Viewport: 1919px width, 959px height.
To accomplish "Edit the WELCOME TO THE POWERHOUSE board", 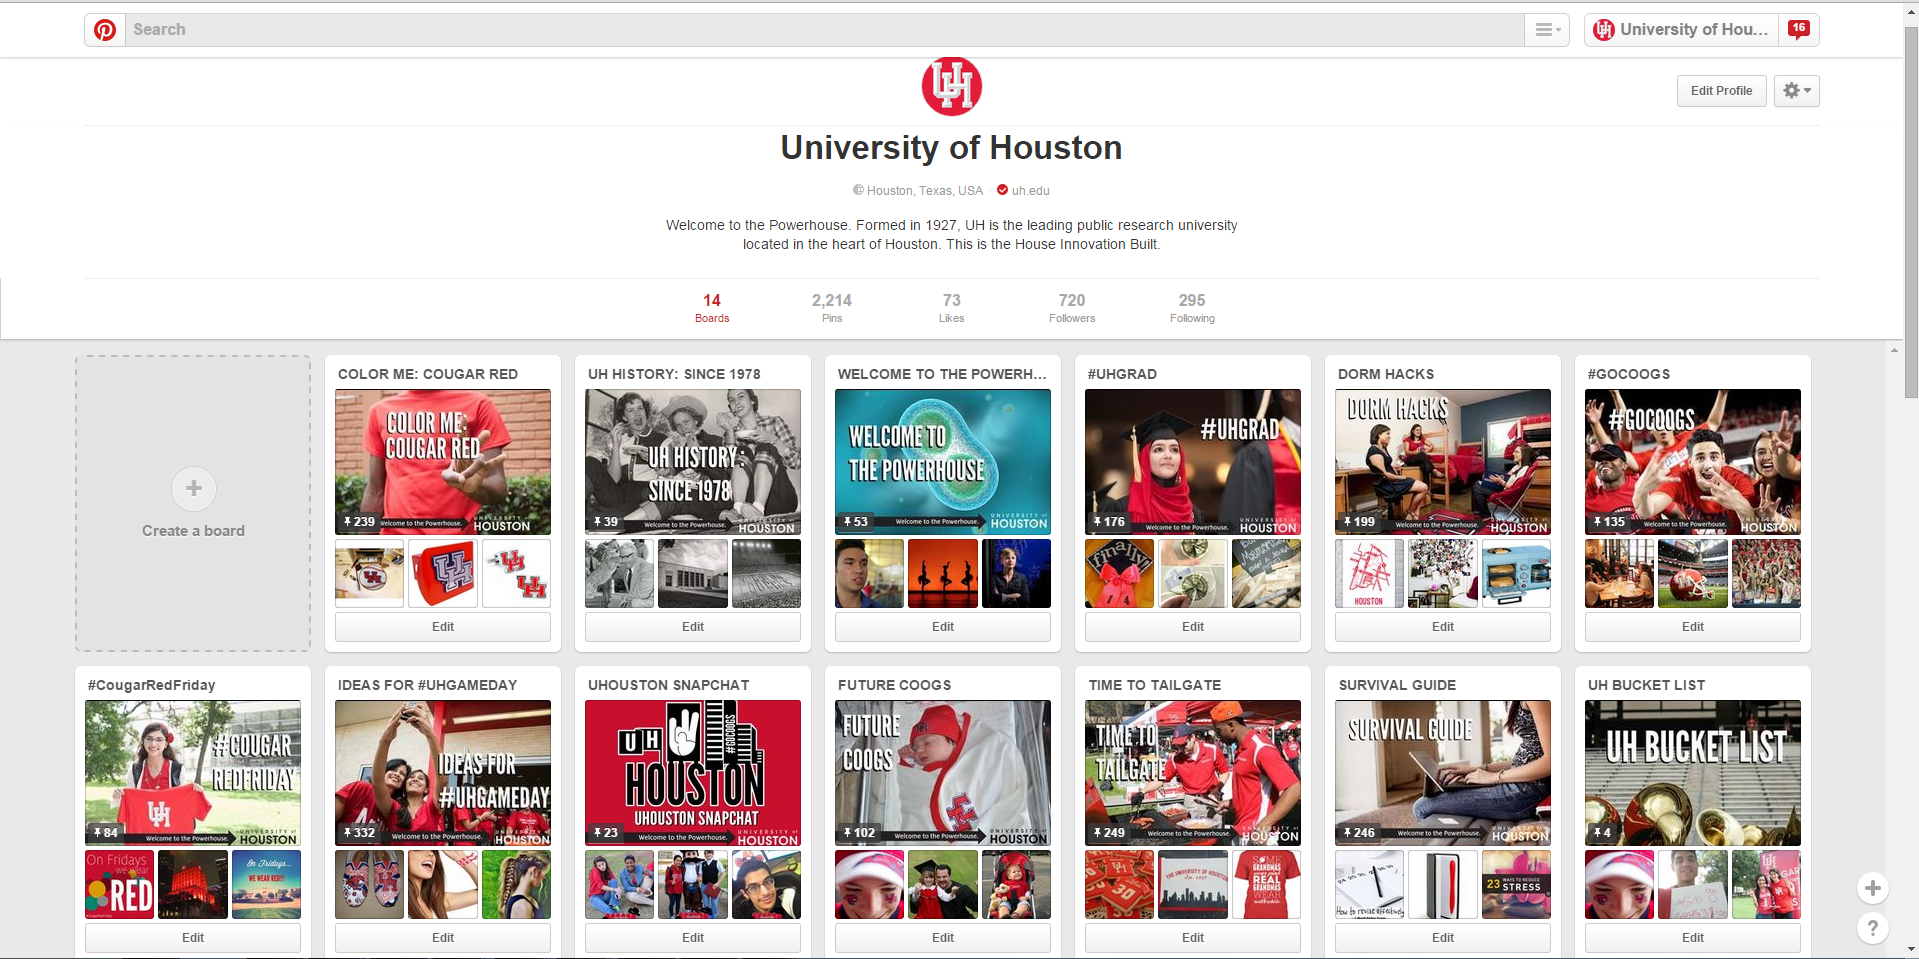I will click(943, 627).
